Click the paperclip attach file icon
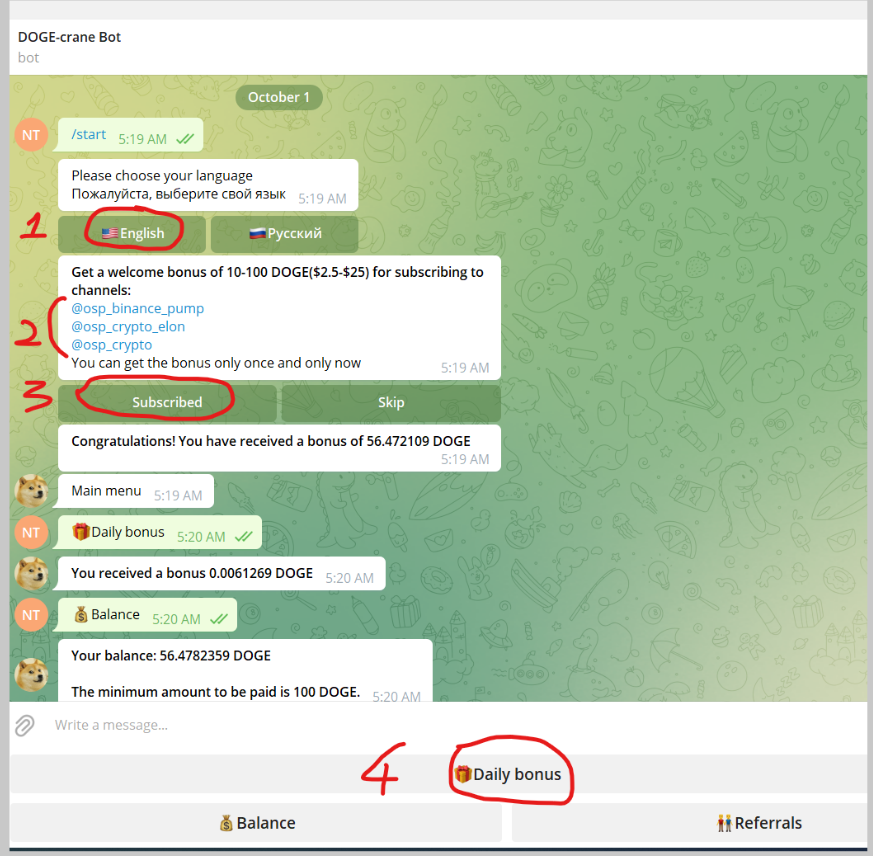This screenshot has width=873, height=856. point(24,725)
